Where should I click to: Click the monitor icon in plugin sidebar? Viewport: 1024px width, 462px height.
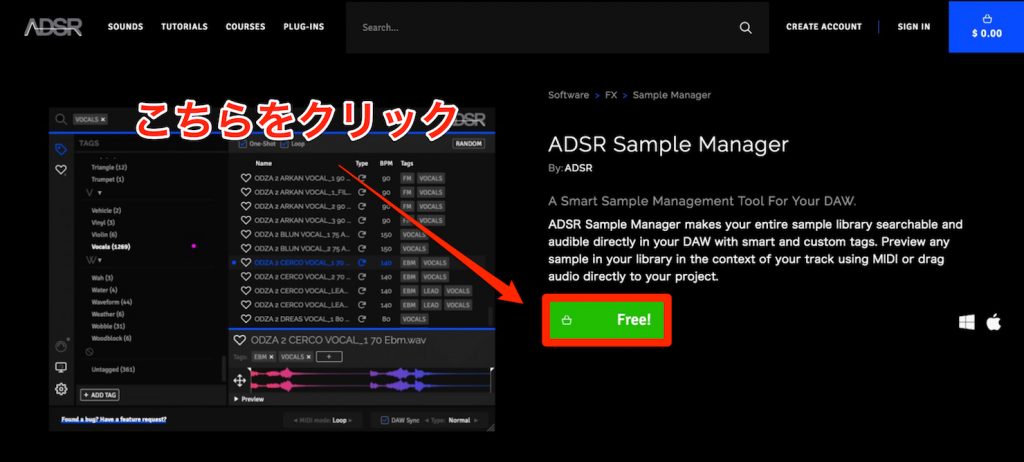tap(61, 368)
